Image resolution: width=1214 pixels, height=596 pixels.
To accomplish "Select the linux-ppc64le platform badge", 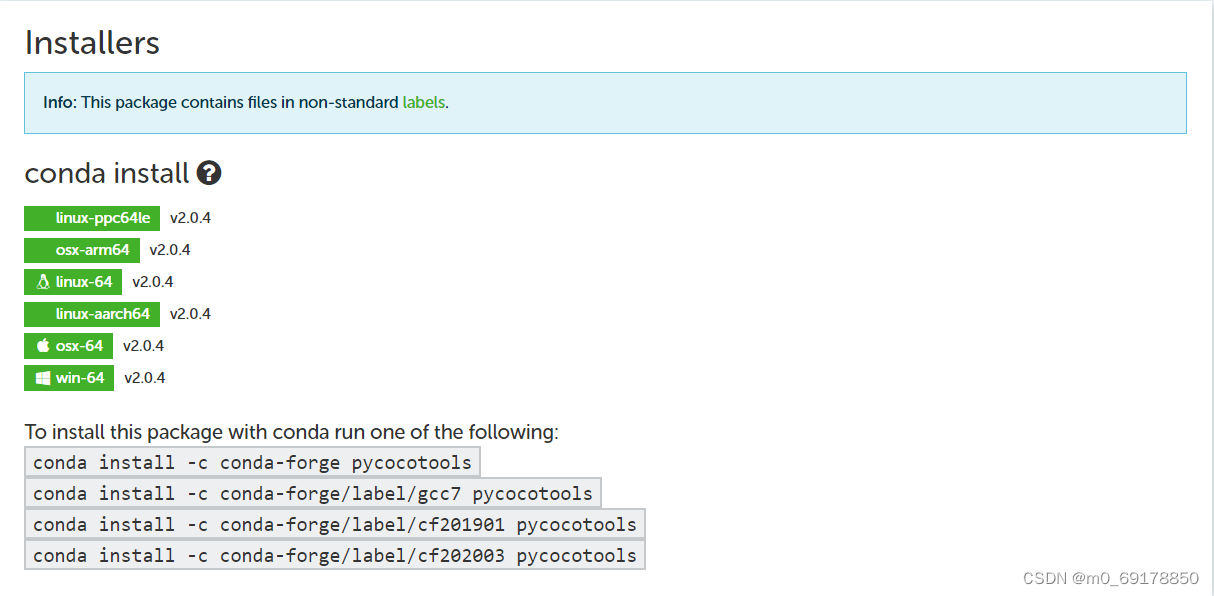I will click(x=92, y=218).
